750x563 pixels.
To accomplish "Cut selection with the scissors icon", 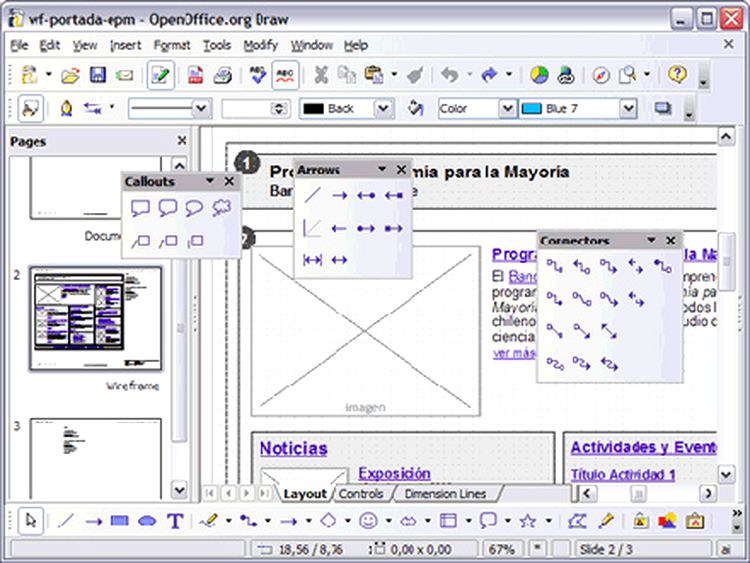I will [321, 75].
